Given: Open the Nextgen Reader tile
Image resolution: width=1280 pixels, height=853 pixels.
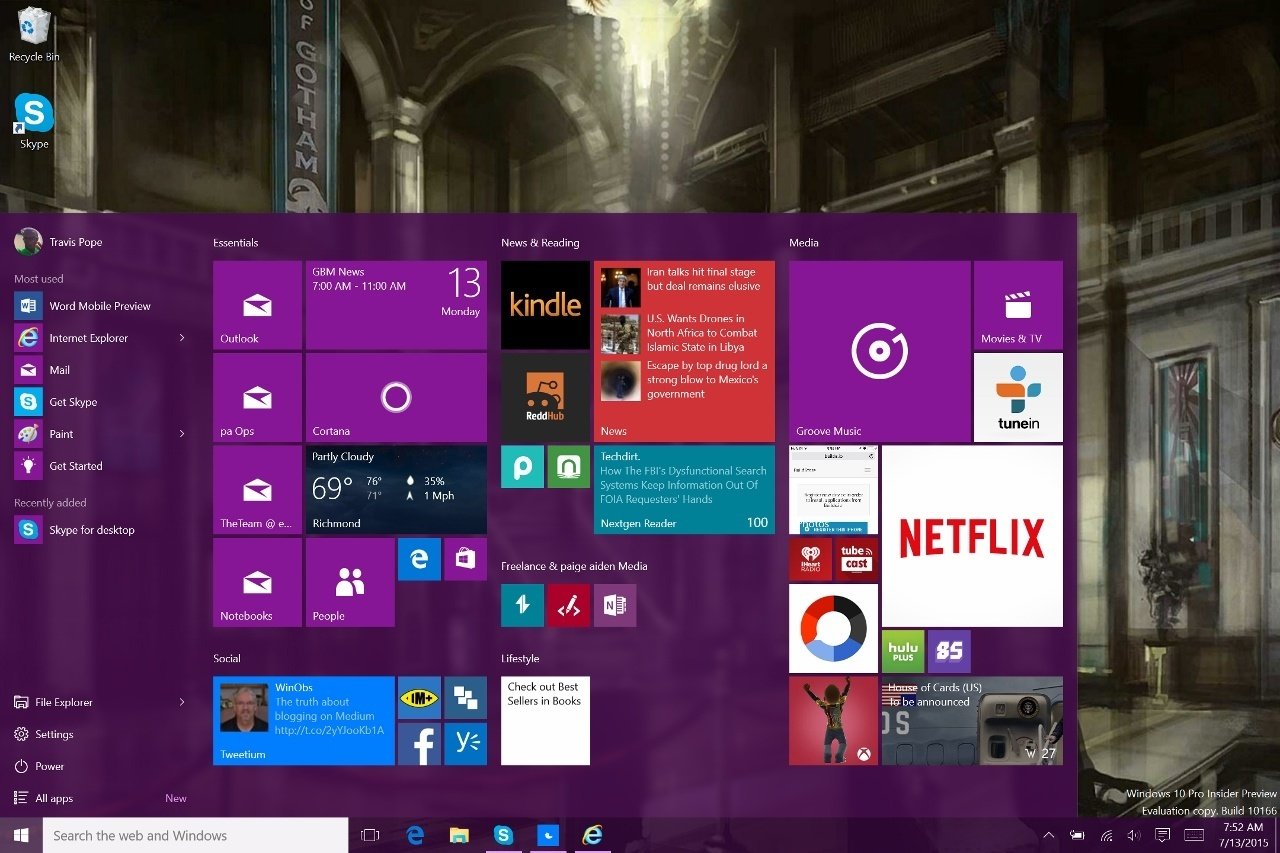Looking at the screenshot, I should pos(684,490).
